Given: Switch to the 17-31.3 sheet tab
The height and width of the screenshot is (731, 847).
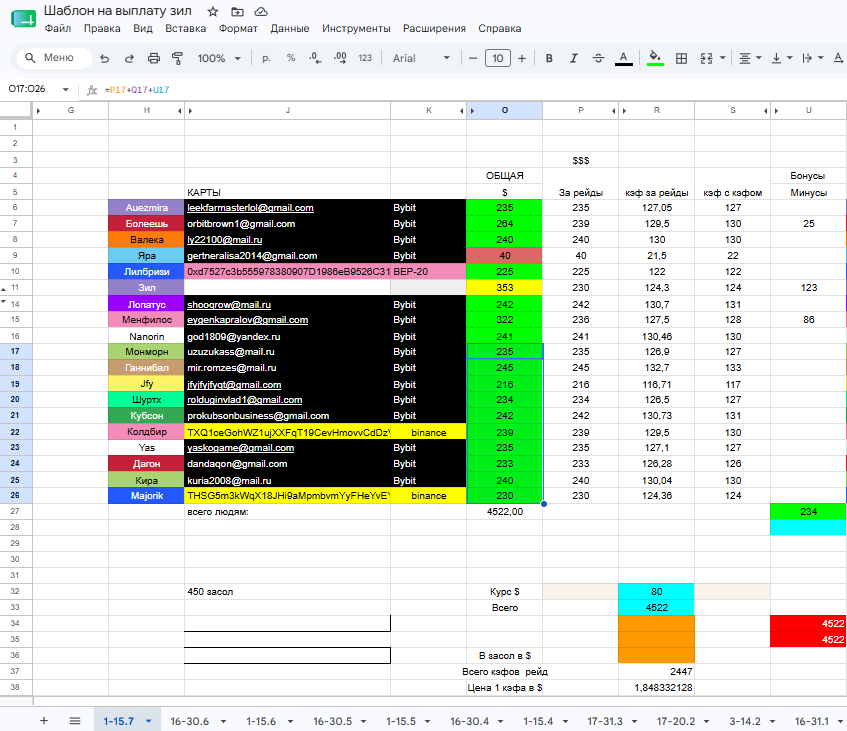Looking at the screenshot, I should (605, 721).
